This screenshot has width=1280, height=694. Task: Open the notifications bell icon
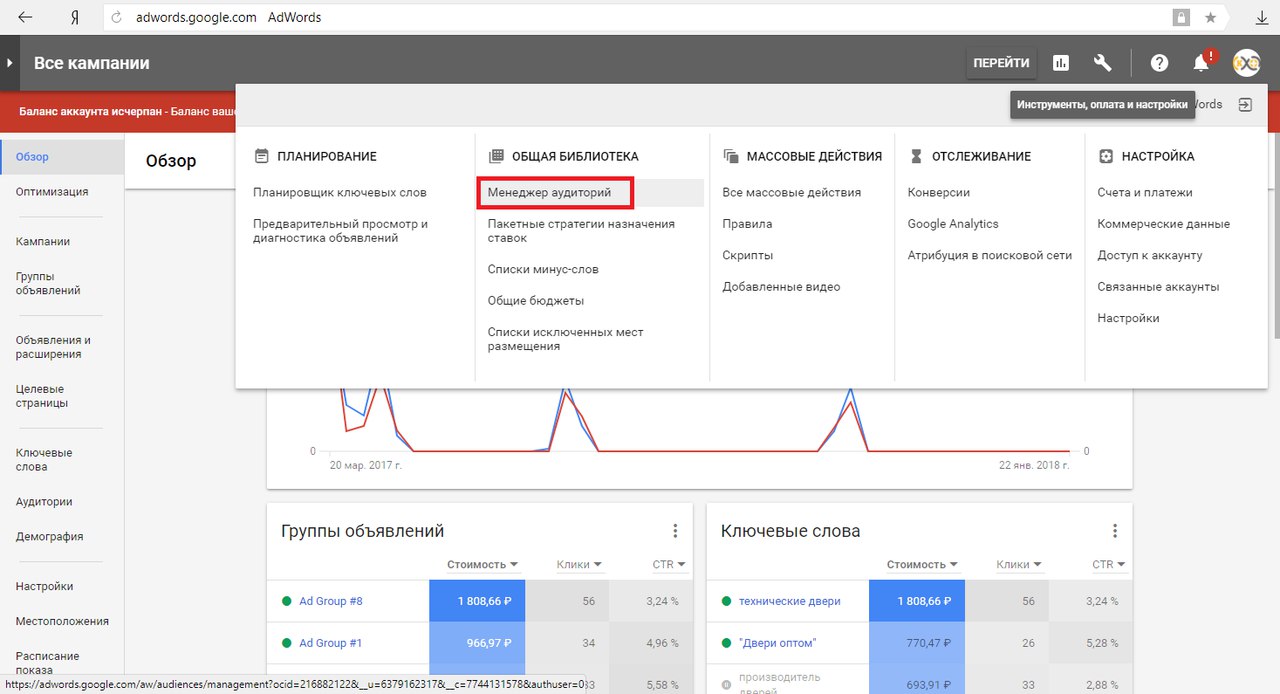click(x=1201, y=63)
